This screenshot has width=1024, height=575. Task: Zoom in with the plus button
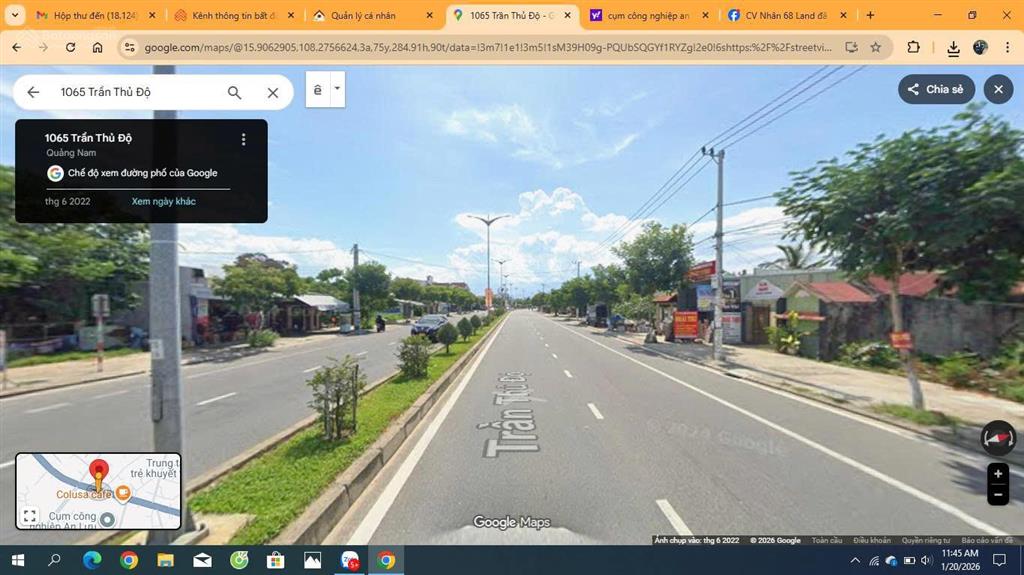[x=998, y=474]
